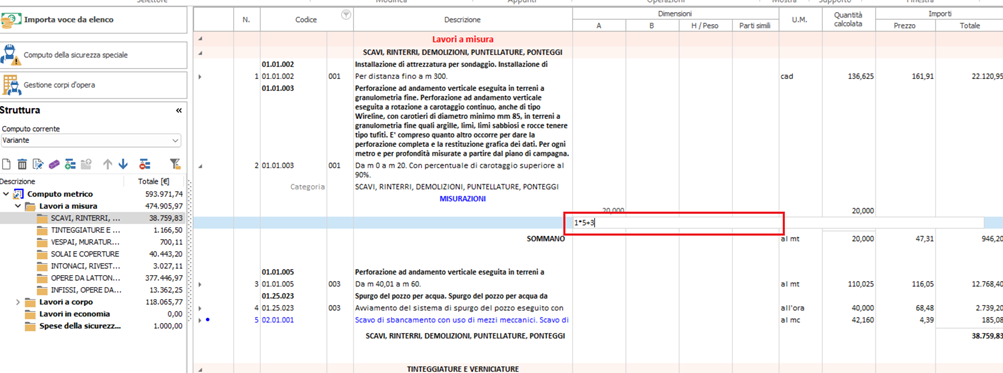Select the VESPAI, MURATUR folder in tree
The height and width of the screenshot is (373, 1003).
(85, 242)
